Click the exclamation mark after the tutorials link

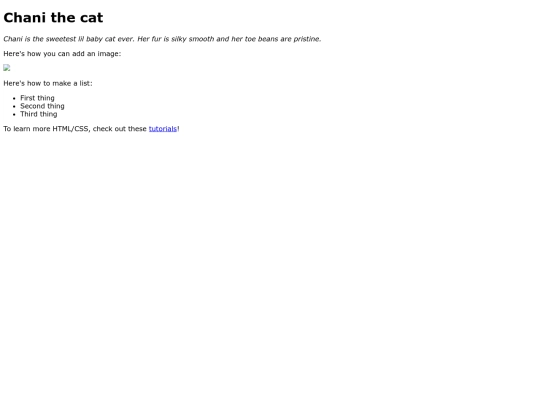(178, 129)
